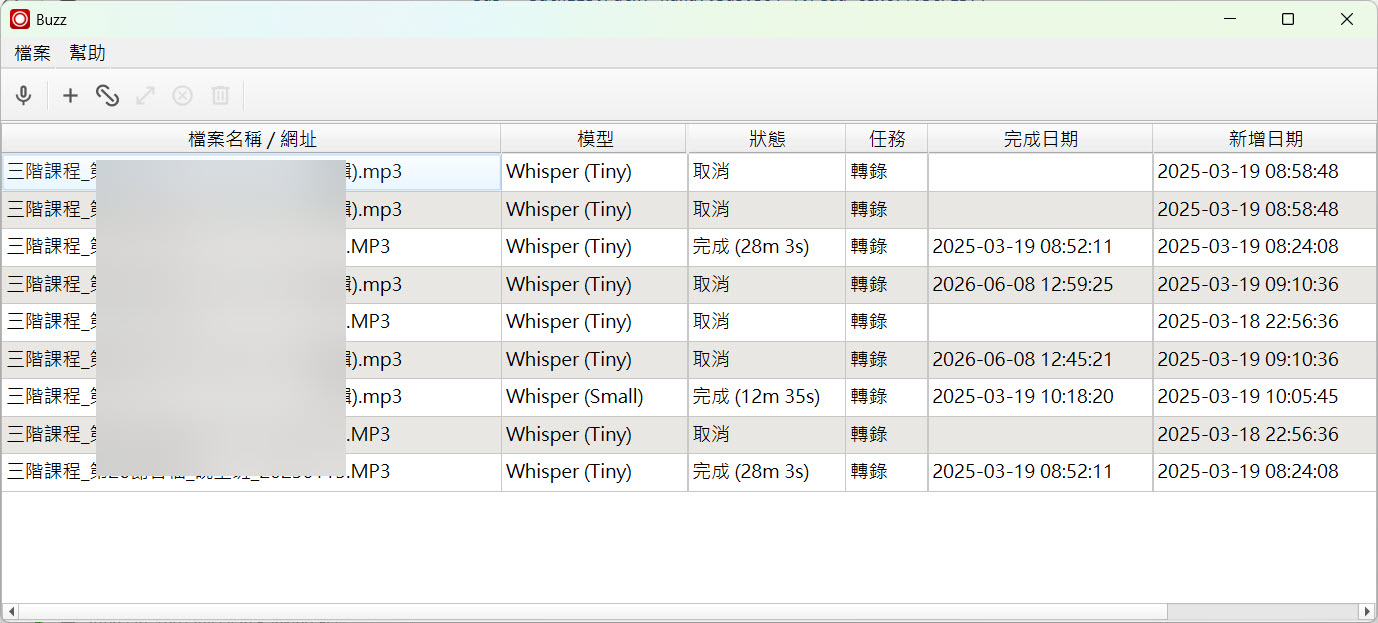Select added date in row completed 2026-06-08 12:59:25
The width and height of the screenshot is (1378, 623).
tap(1265, 285)
